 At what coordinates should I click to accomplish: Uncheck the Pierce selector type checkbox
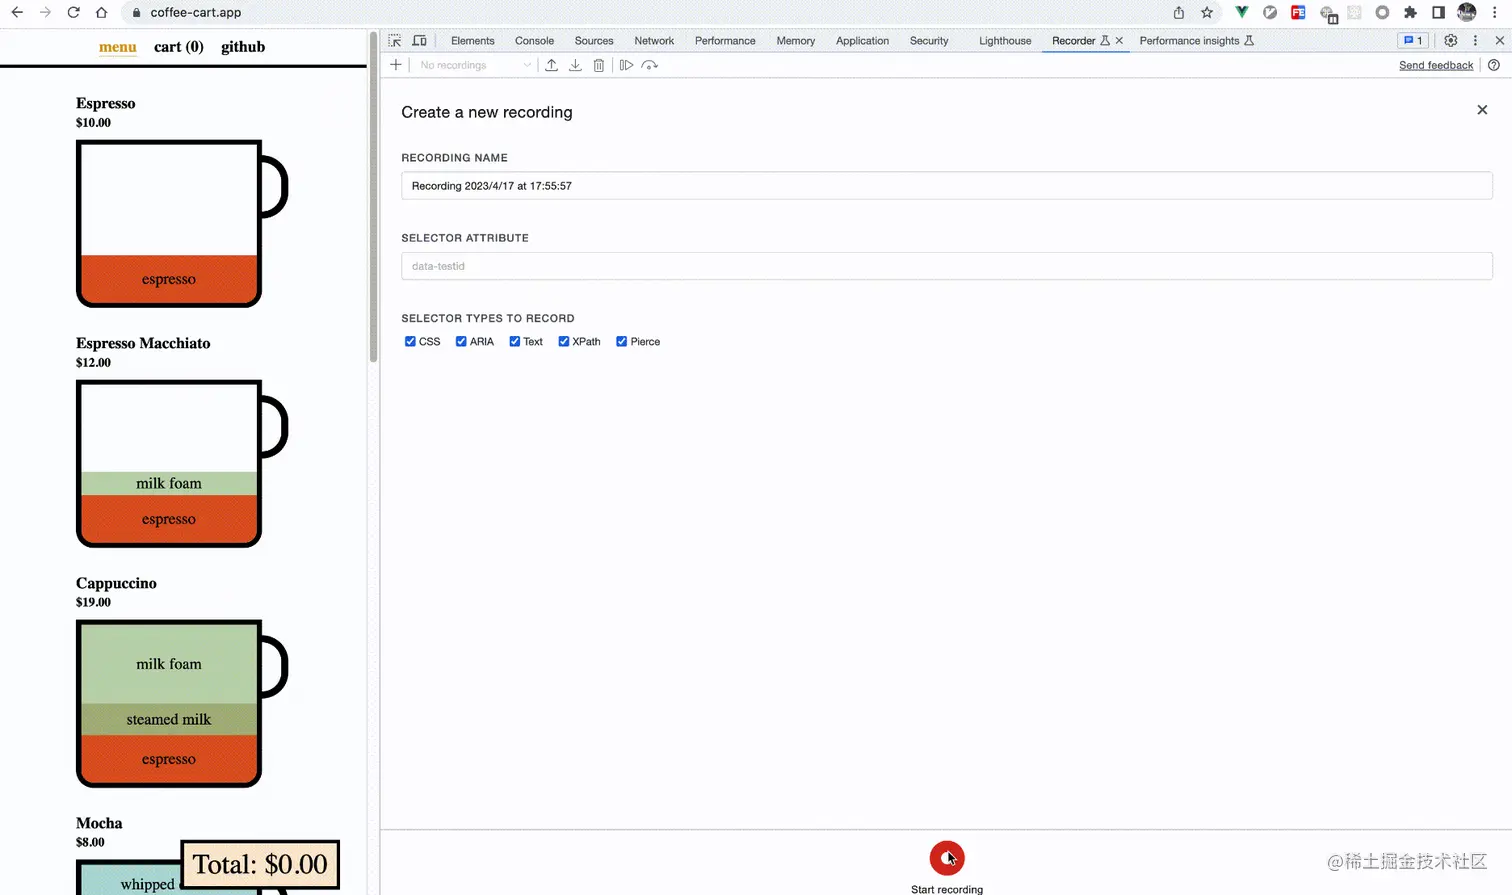tap(622, 342)
